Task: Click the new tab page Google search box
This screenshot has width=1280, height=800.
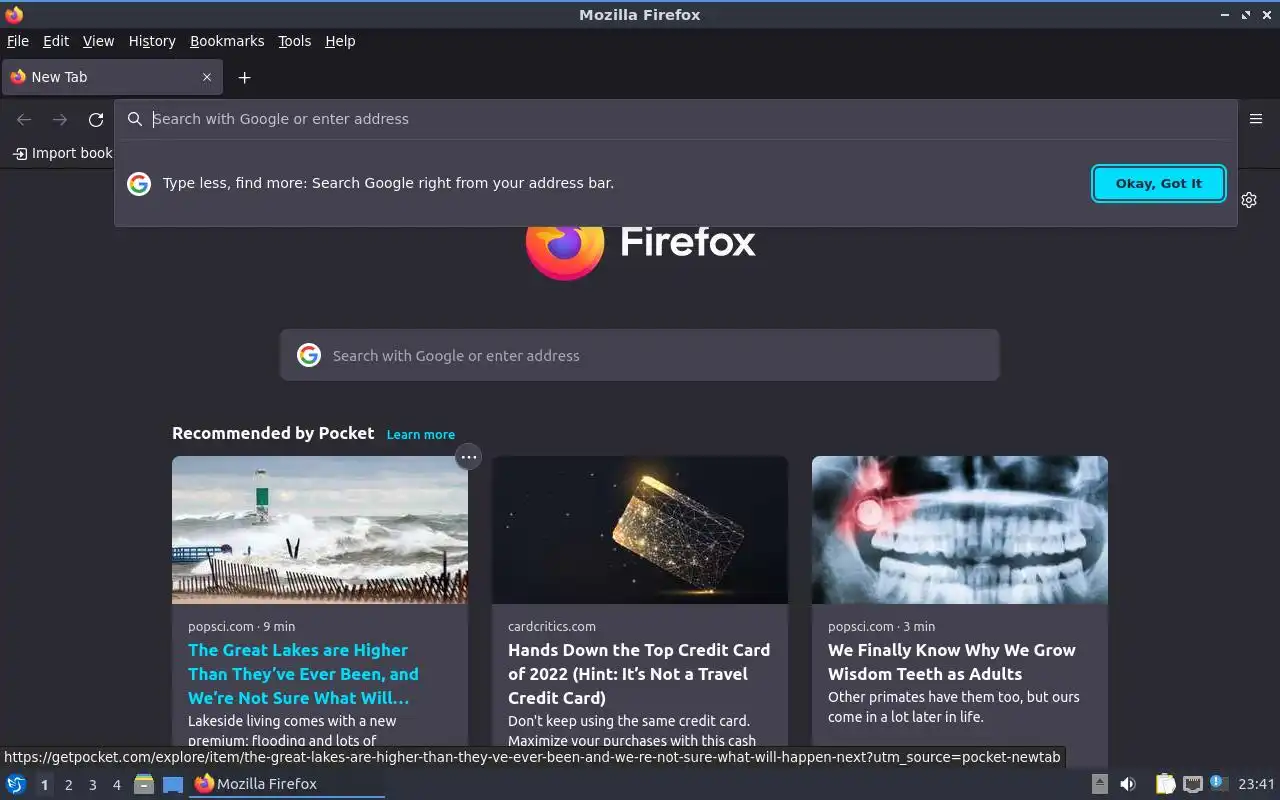Action: click(640, 355)
